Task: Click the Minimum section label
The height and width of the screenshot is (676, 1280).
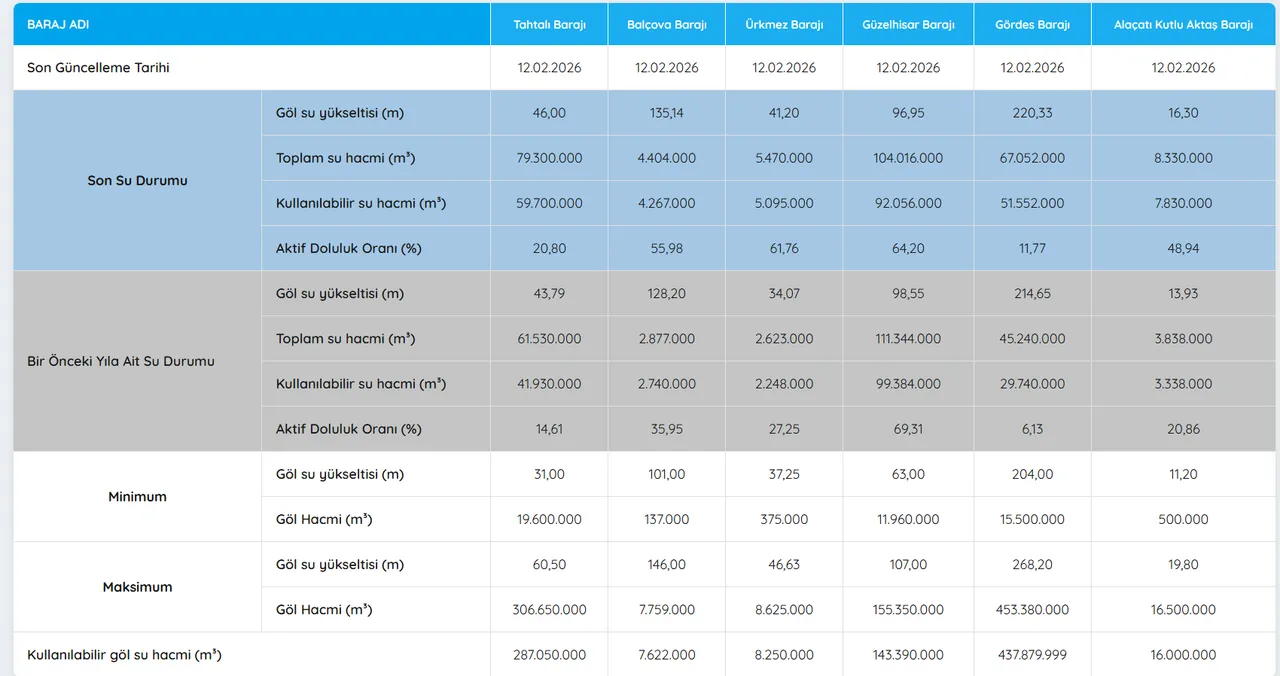Action: [137, 497]
